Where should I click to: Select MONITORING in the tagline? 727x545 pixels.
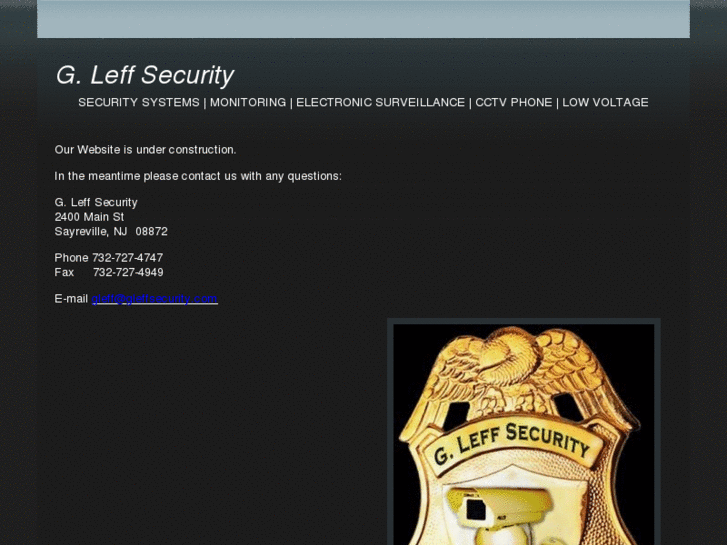point(248,102)
